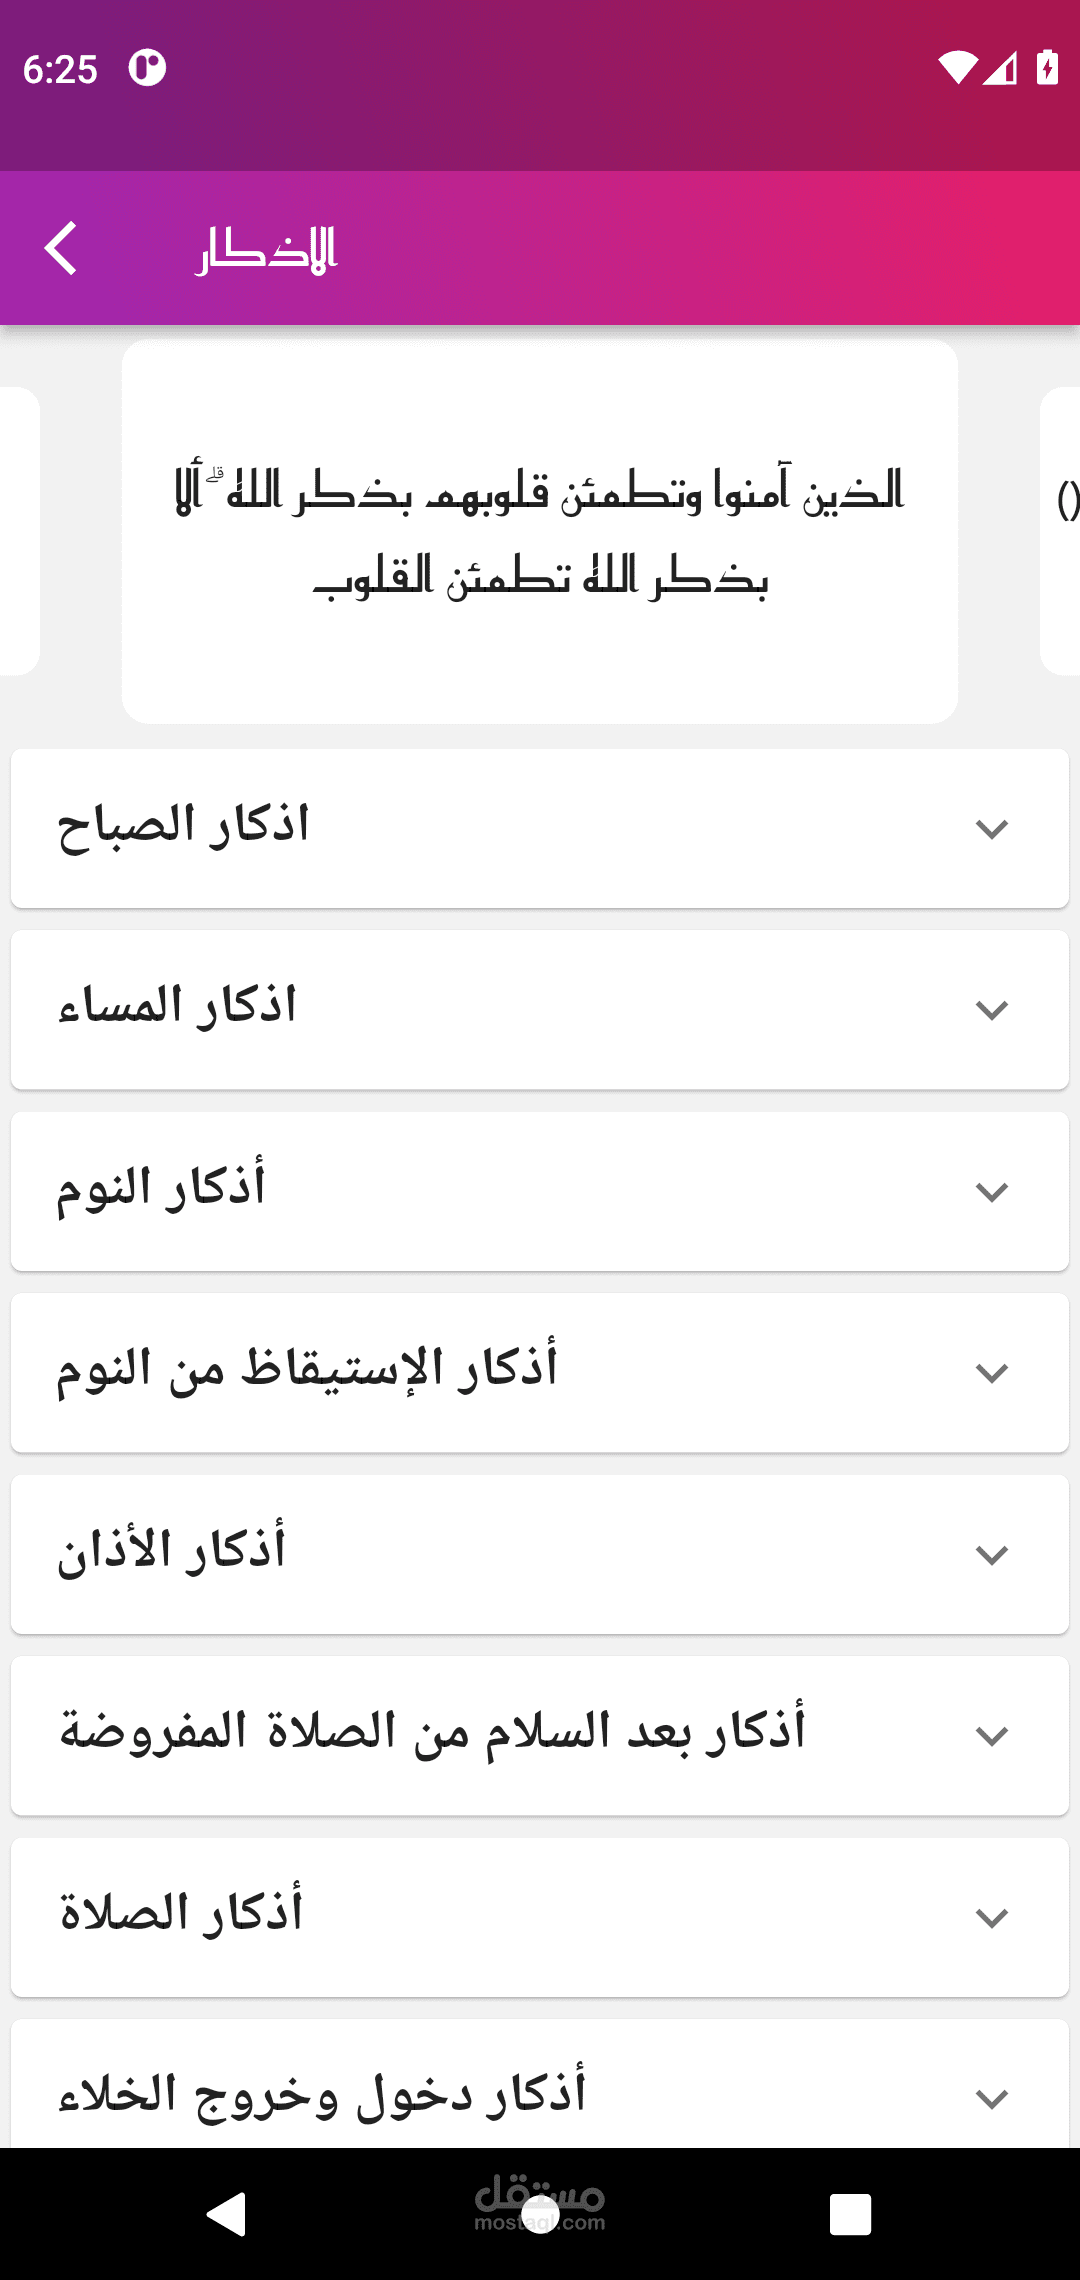
Task: Open أذكار دخول وخروج الخلاء item
Action: pyautogui.click(x=540, y=2090)
